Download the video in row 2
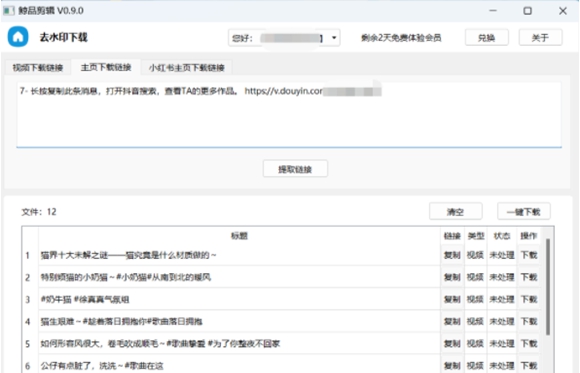 point(529,277)
